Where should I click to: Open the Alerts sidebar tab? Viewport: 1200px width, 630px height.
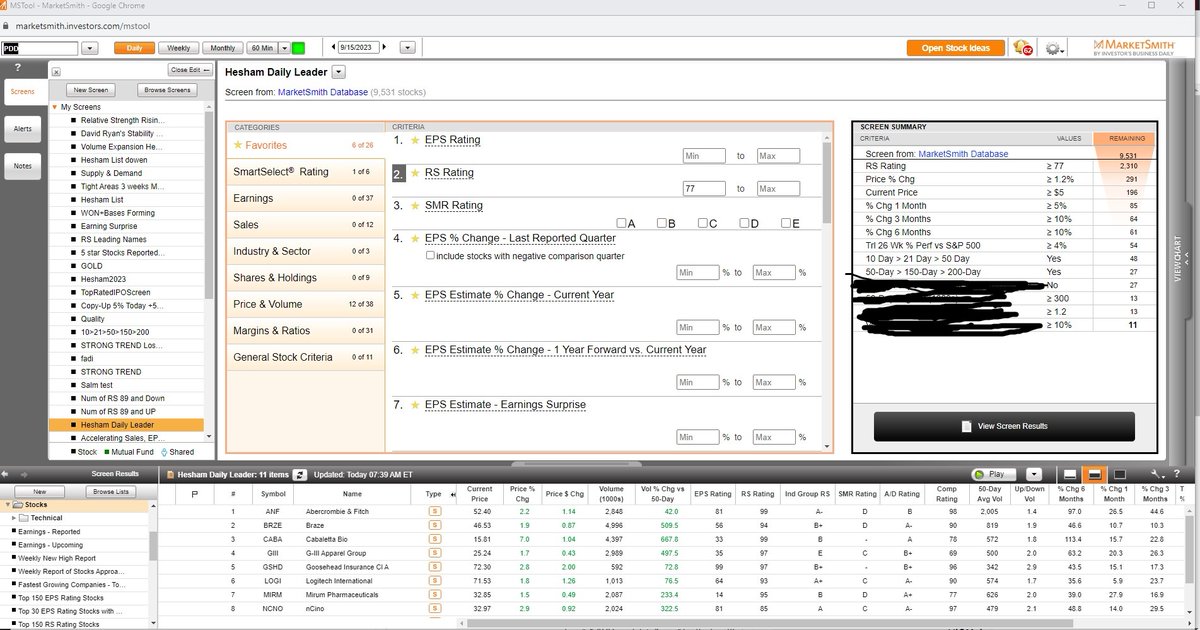(22, 129)
